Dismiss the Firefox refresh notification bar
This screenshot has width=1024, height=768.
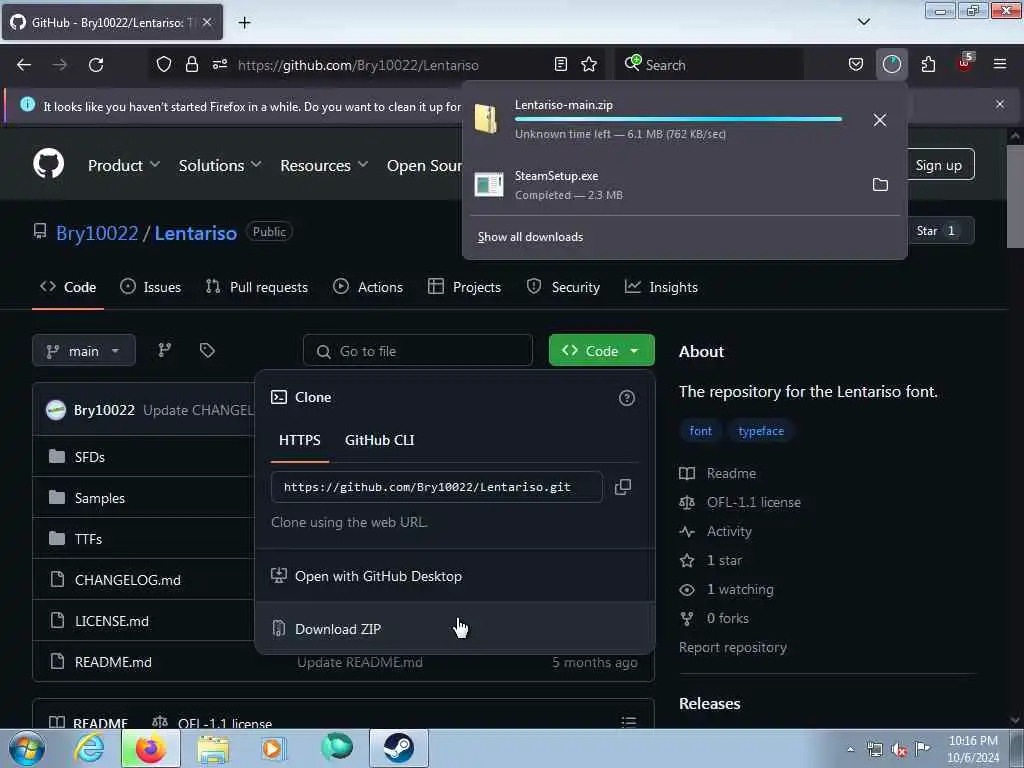1000,104
